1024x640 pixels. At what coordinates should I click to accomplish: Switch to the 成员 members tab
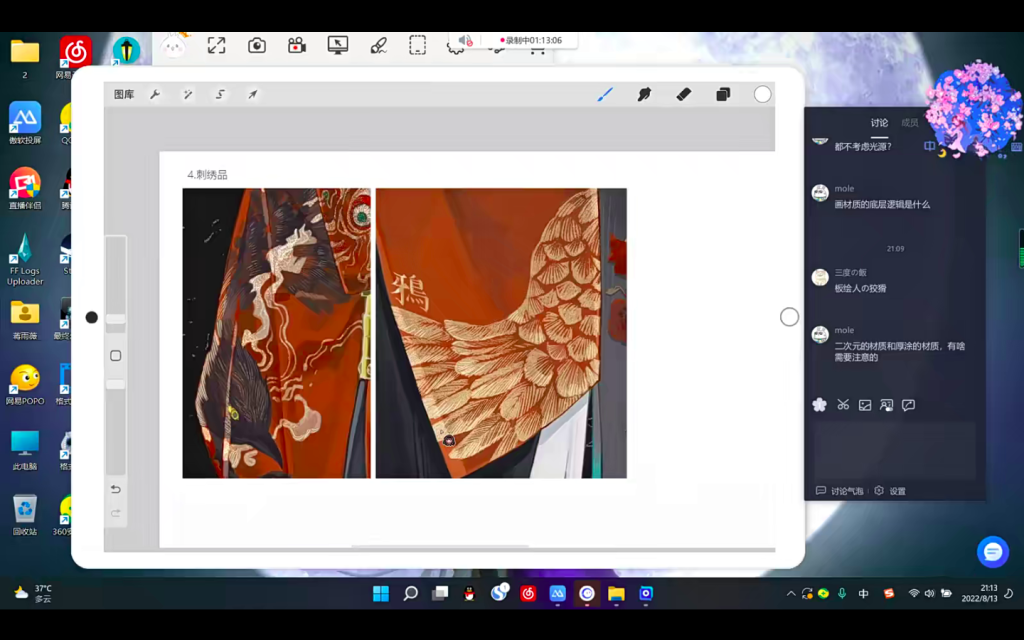pos(910,123)
